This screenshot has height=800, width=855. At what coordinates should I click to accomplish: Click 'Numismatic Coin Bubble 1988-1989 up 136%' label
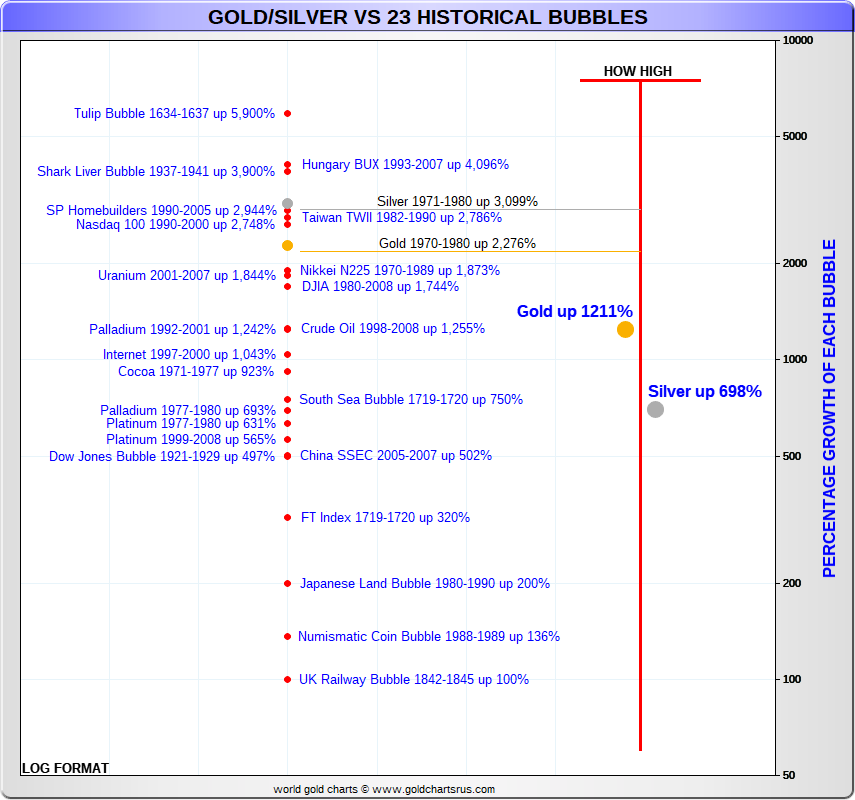click(x=429, y=636)
